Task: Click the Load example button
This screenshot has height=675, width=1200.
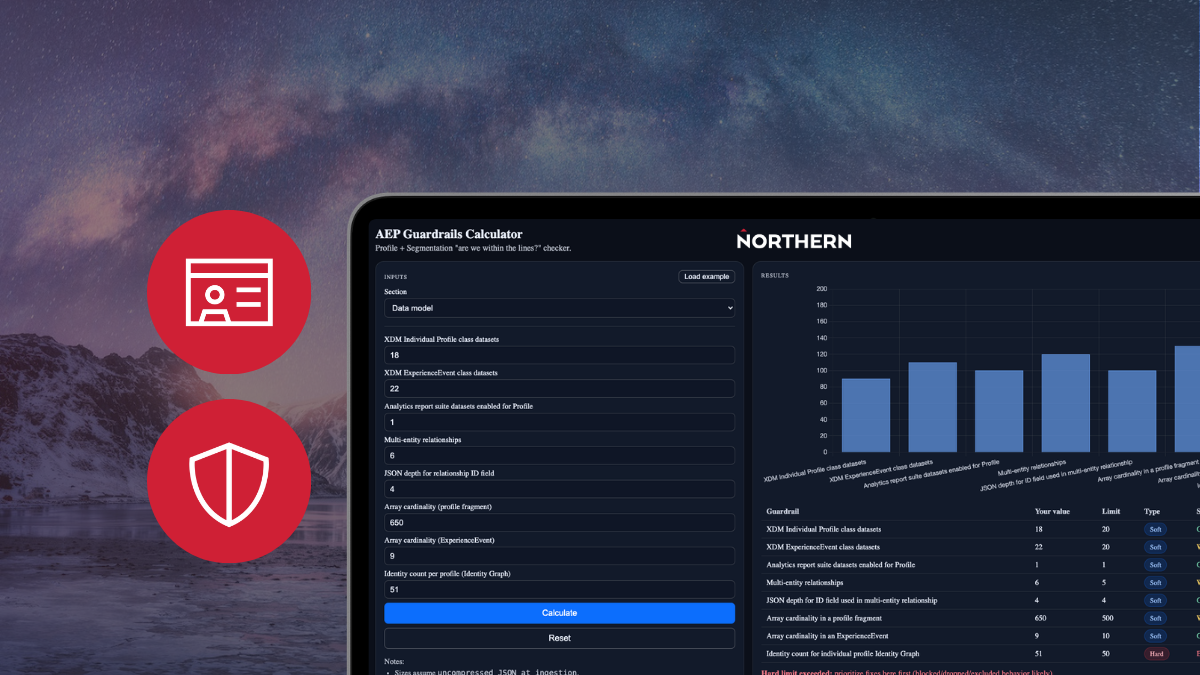Action: tap(706, 276)
